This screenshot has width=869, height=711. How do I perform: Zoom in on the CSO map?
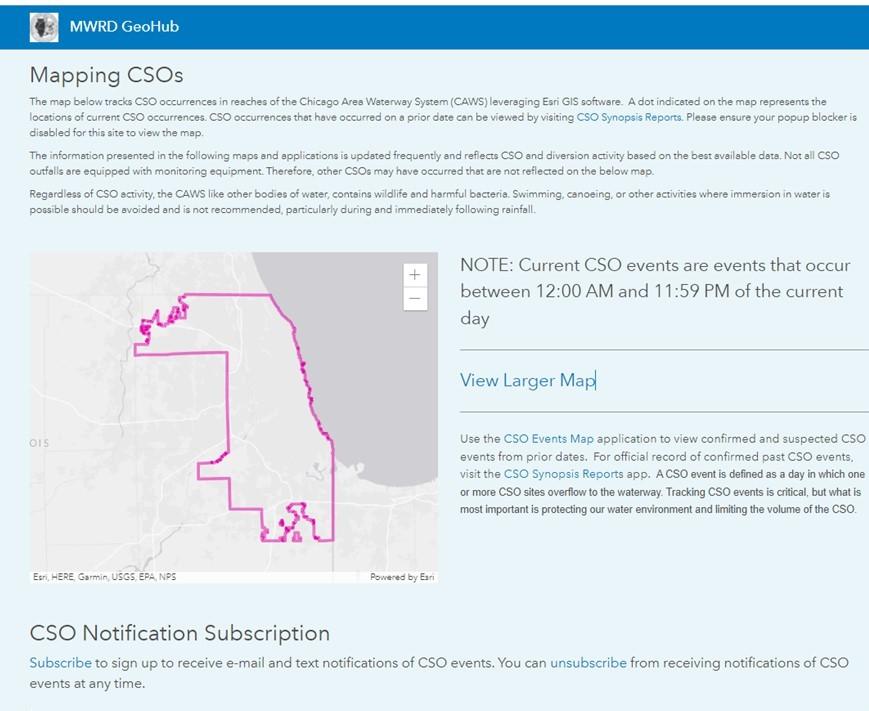(415, 274)
